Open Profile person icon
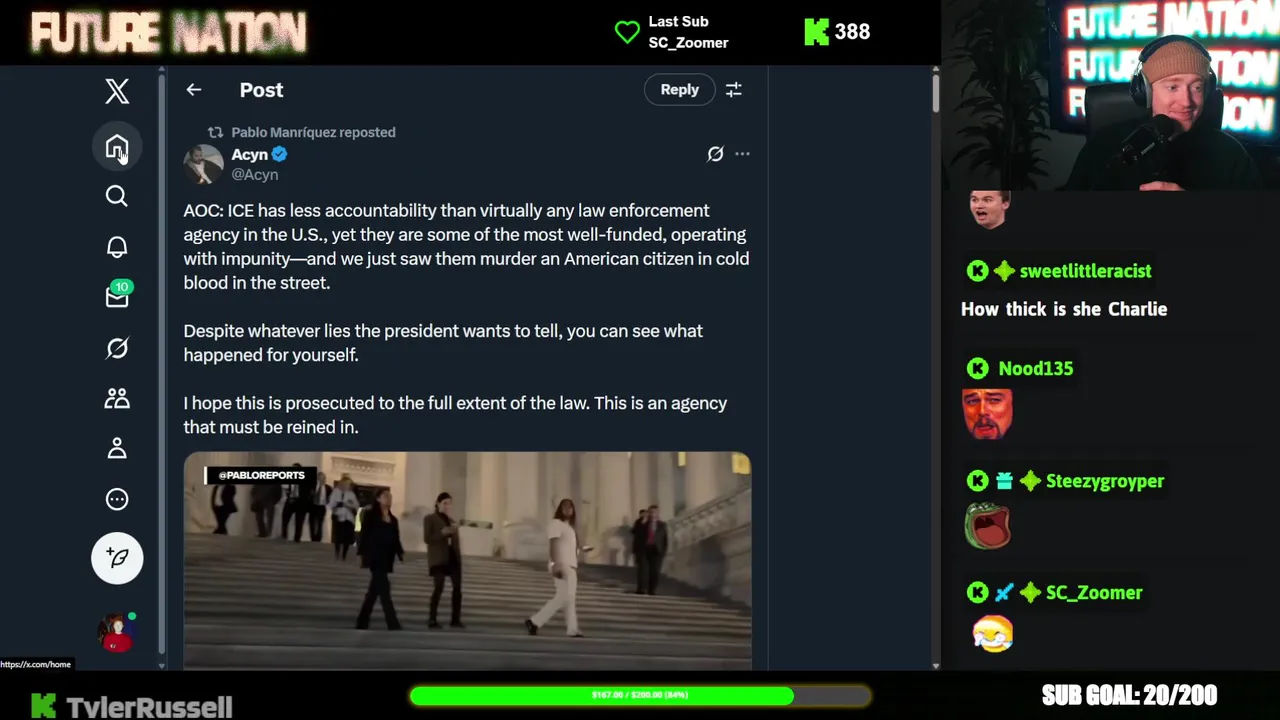The height and width of the screenshot is (720, 1280). point(117,448)
